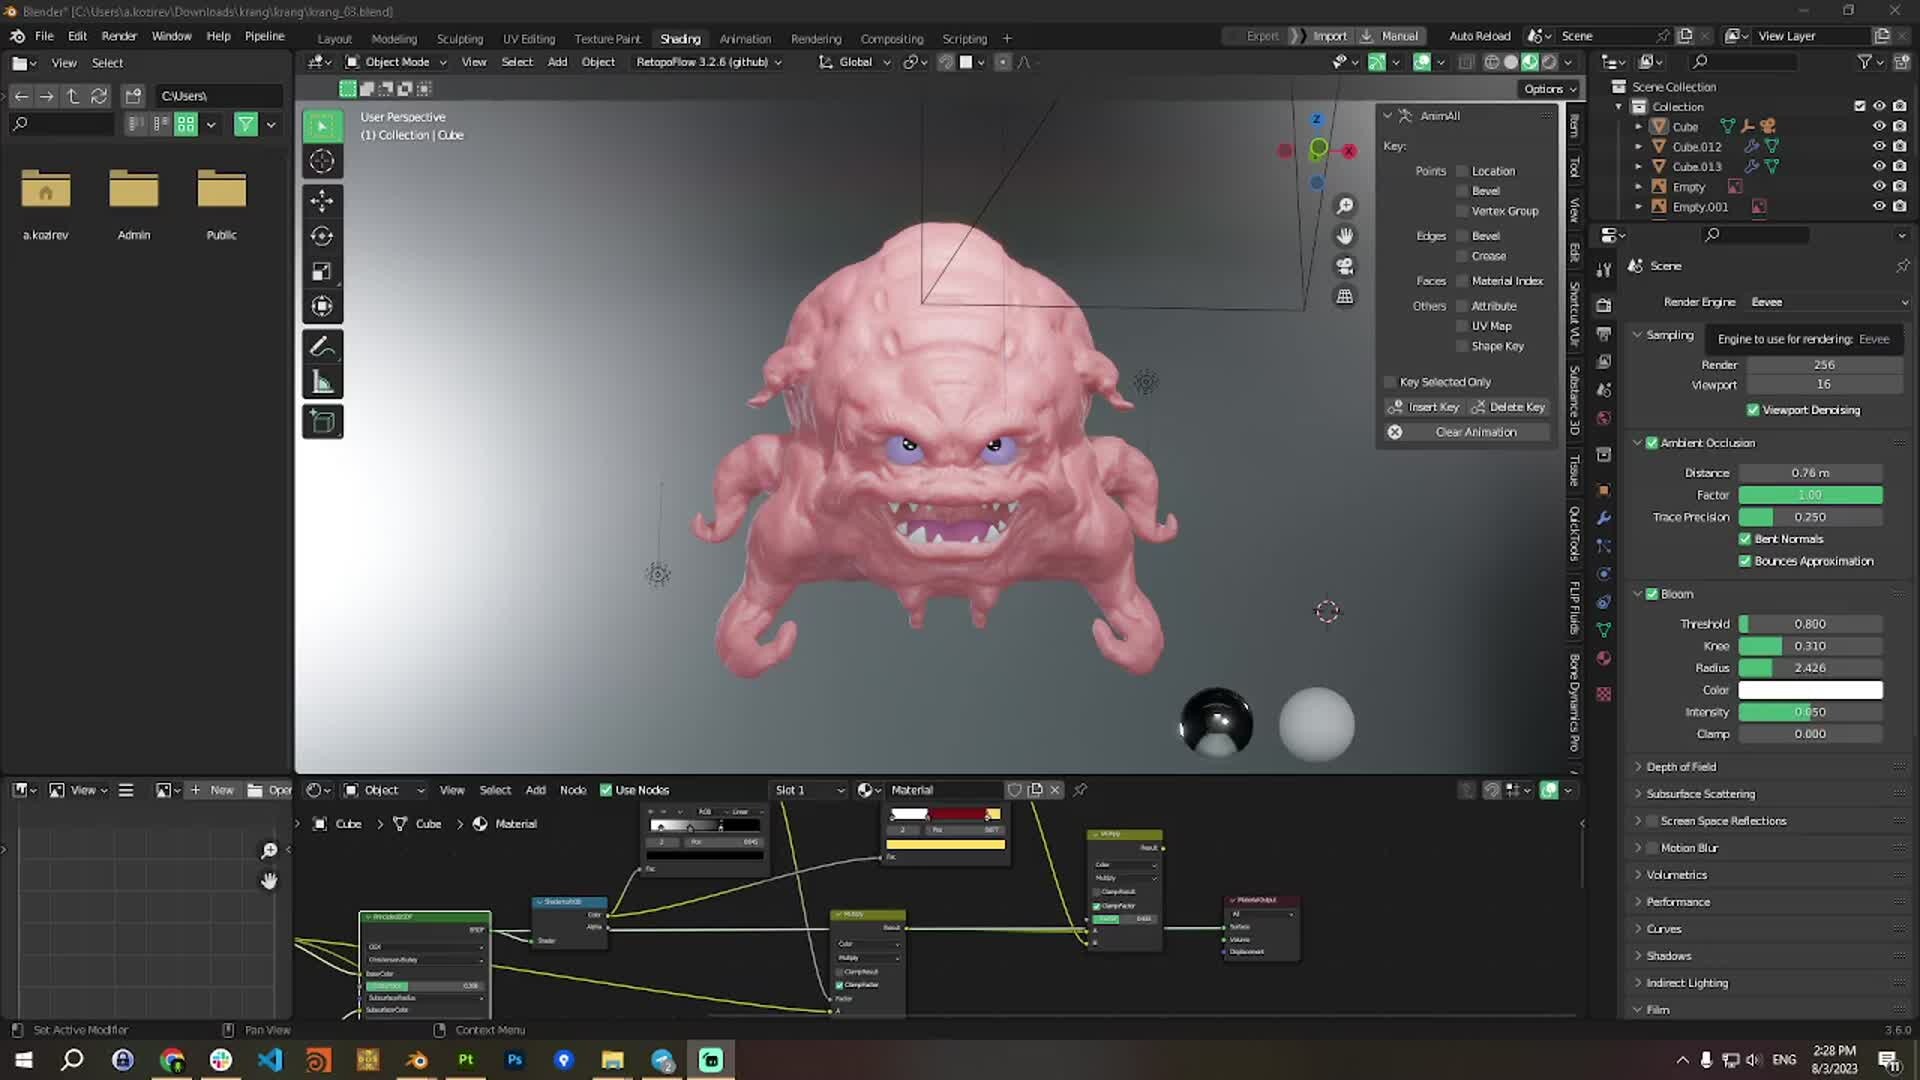The image size is (1920, 1080).
Task: Select the Annotate tool
Action: coord(322,347)
